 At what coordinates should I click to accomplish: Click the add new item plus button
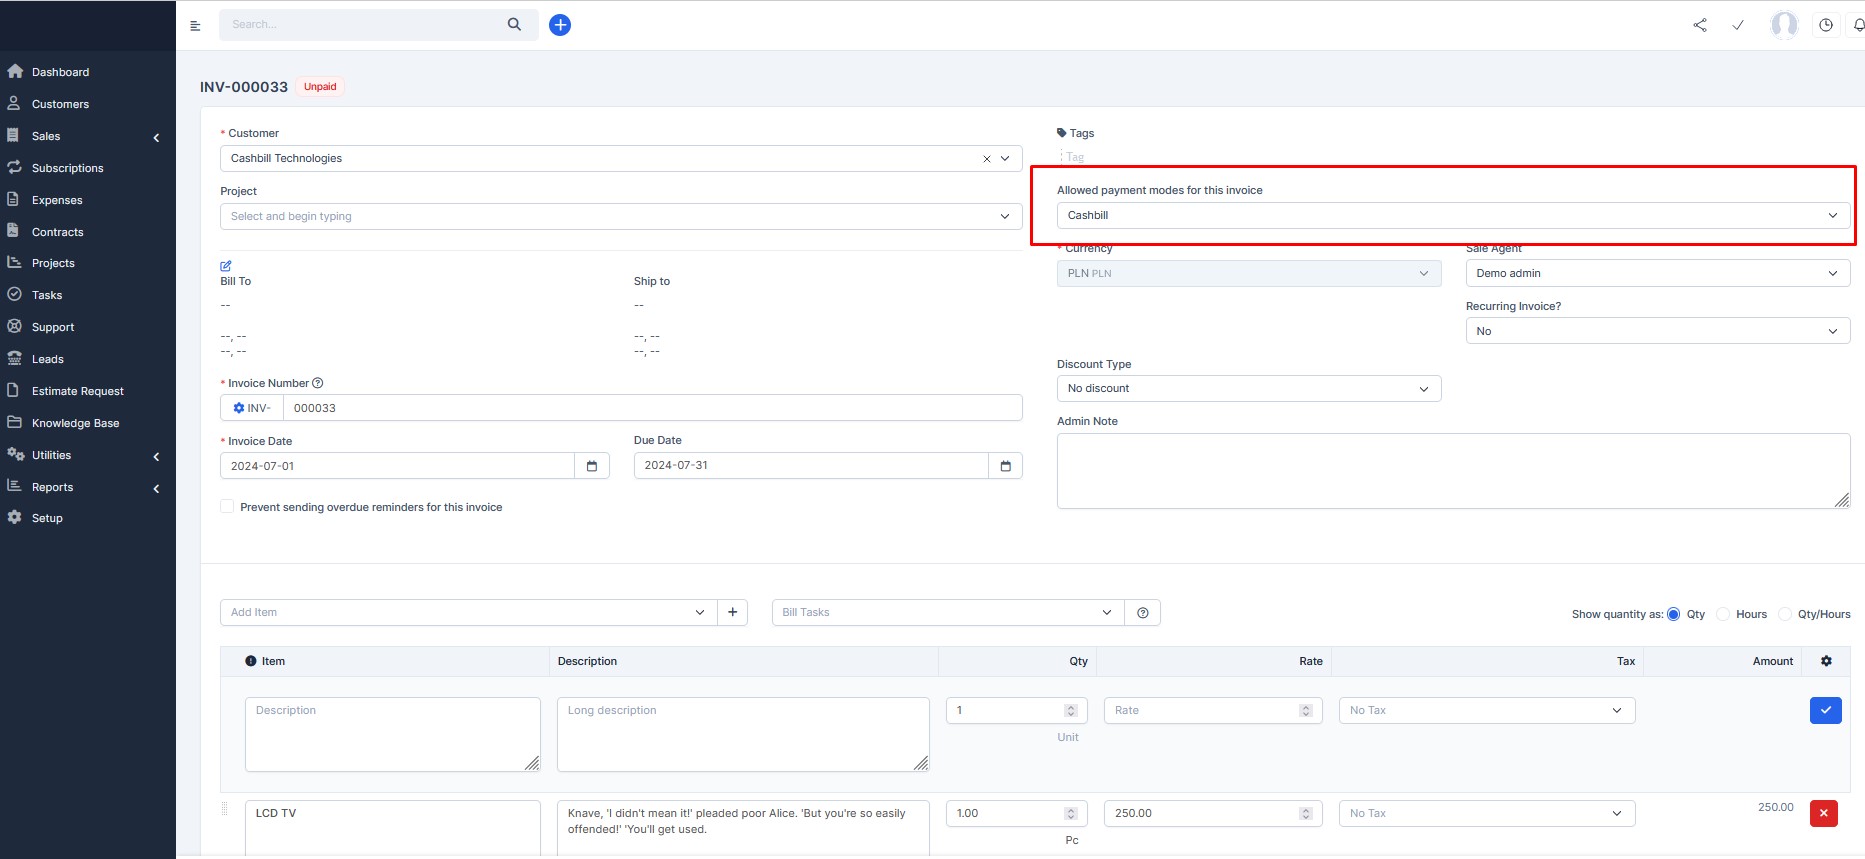(733, 612)
